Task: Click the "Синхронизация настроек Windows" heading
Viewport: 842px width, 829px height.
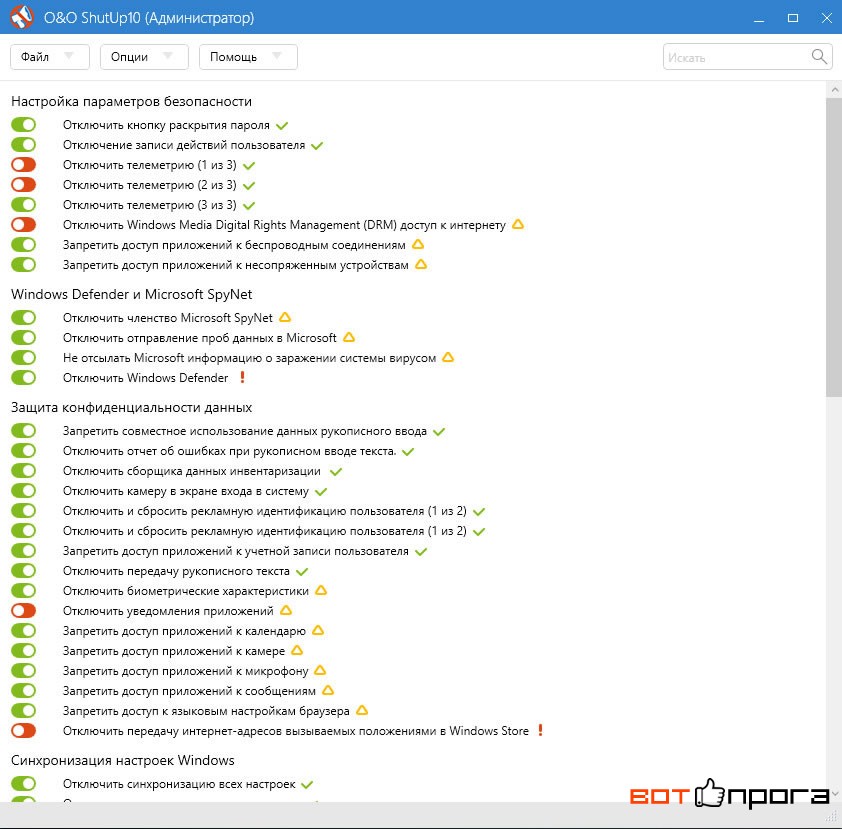Action: (123, 760)
